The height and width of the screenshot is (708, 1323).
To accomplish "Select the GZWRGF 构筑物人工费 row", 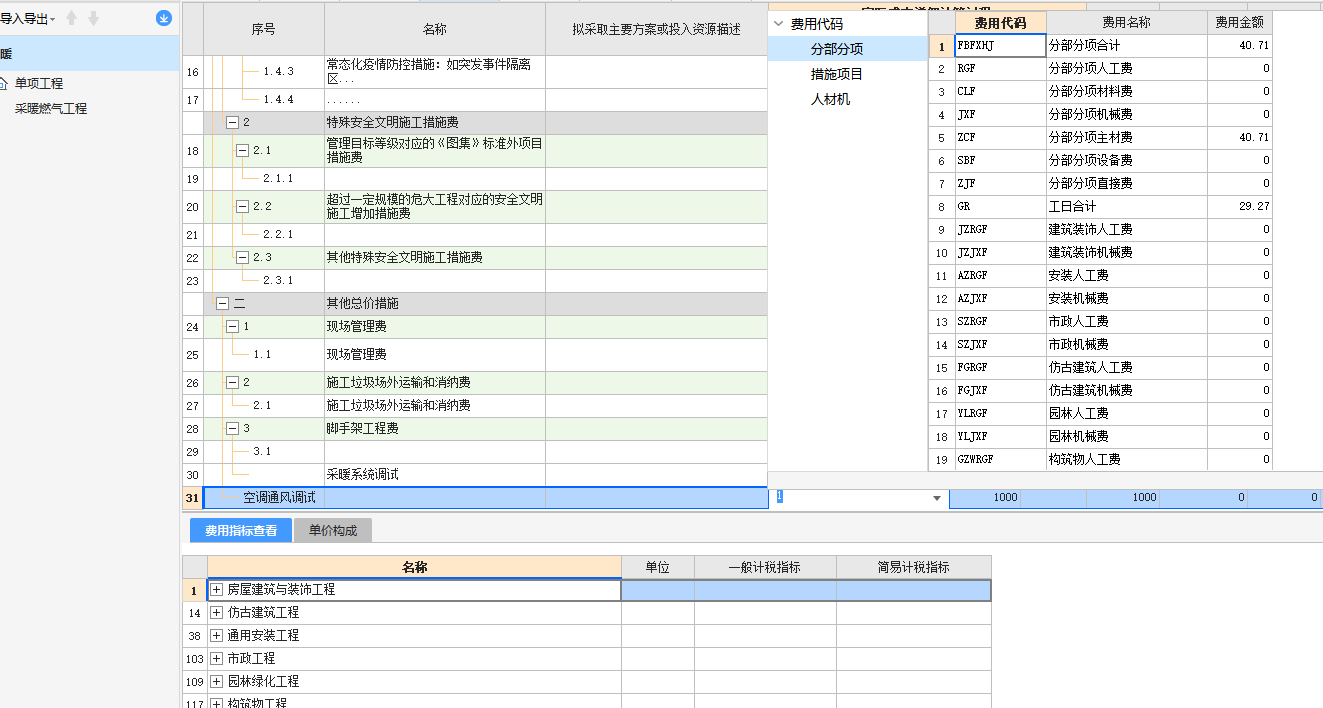I will (1100, 460).
